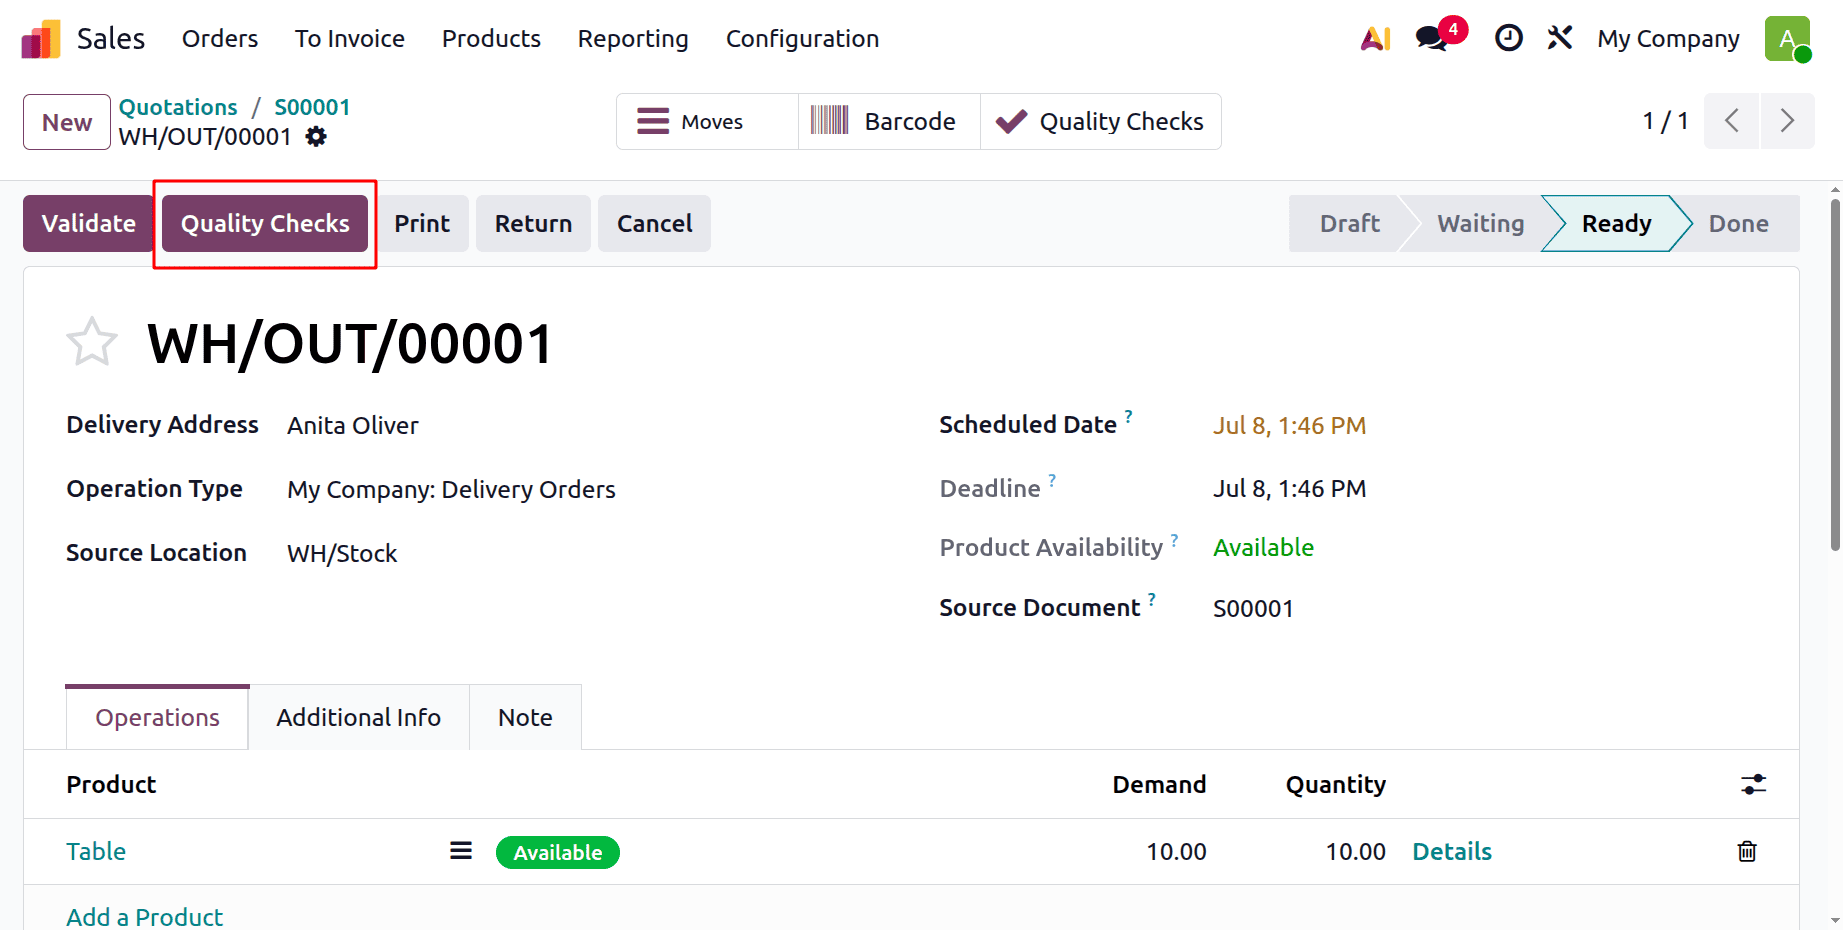
Task: Click the Return button
Action: 533,223
